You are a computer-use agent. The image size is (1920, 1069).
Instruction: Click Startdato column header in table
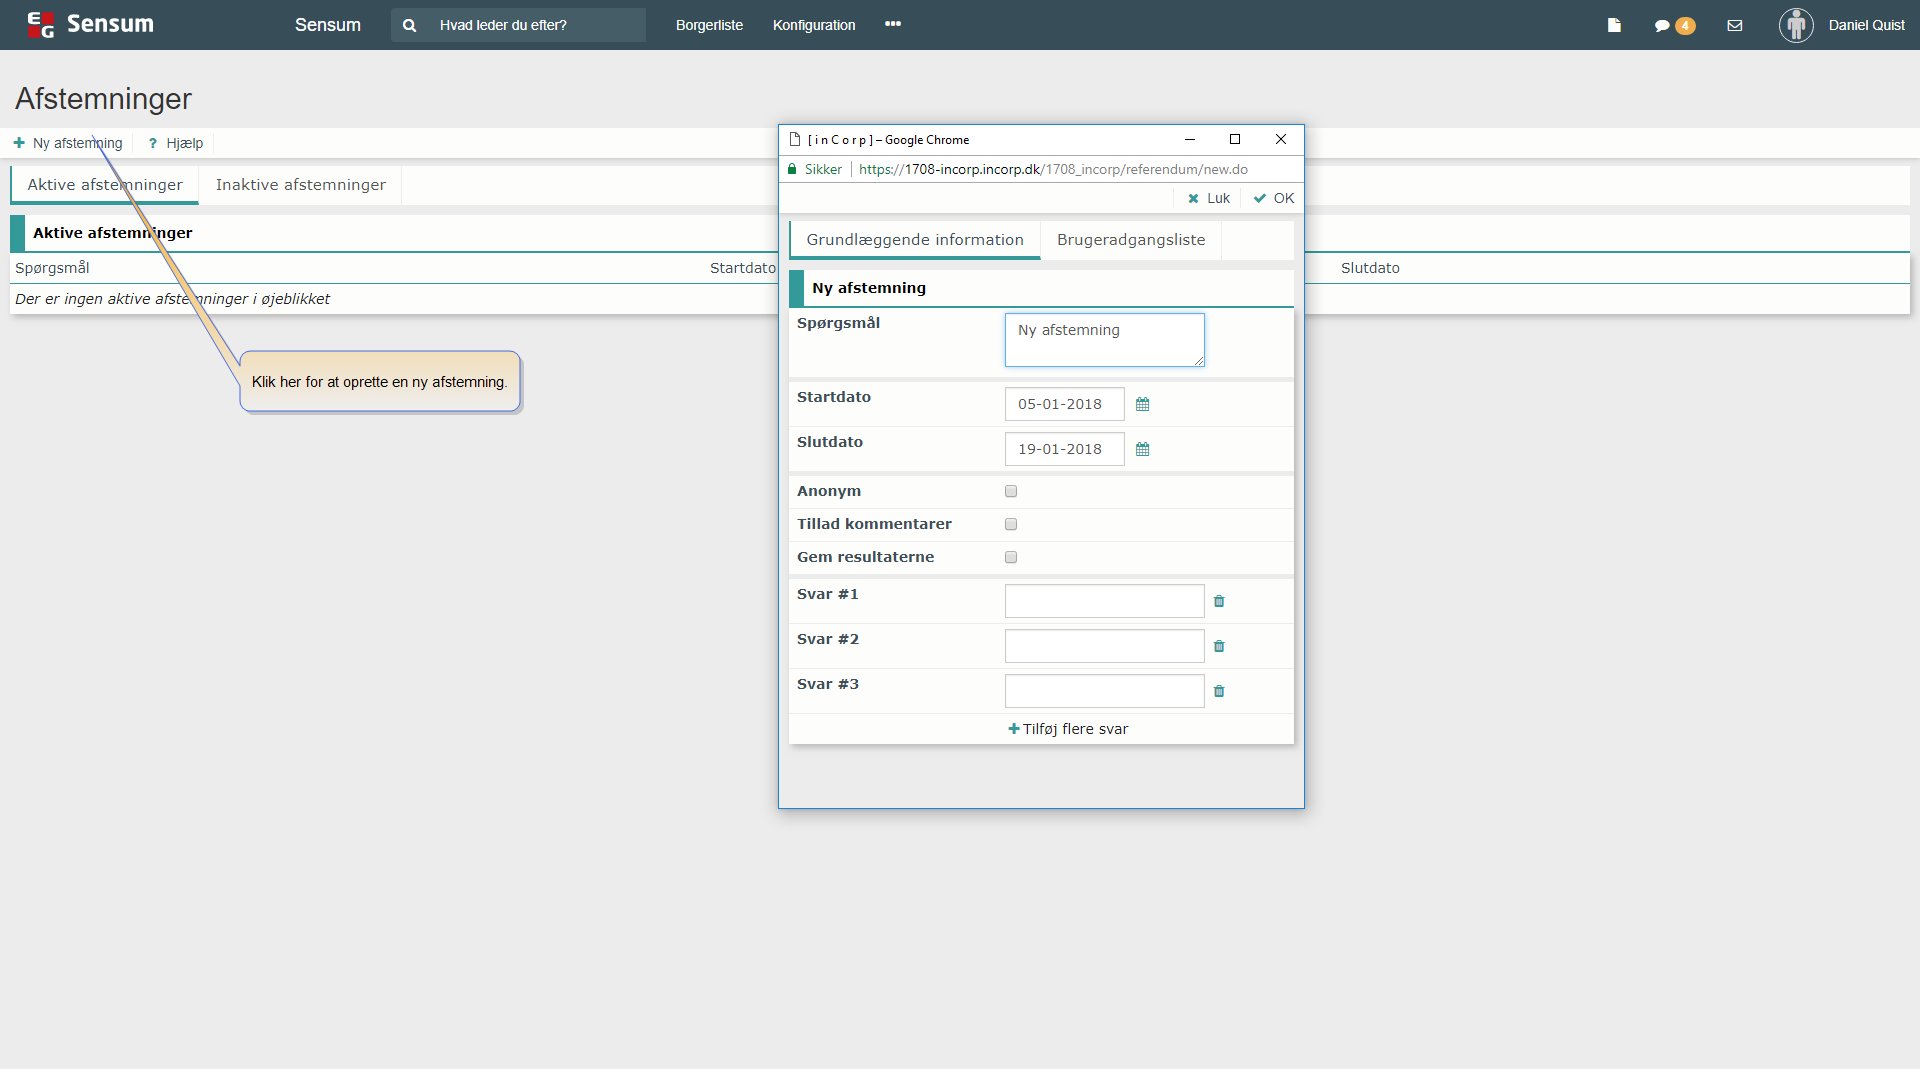(742, 268)
